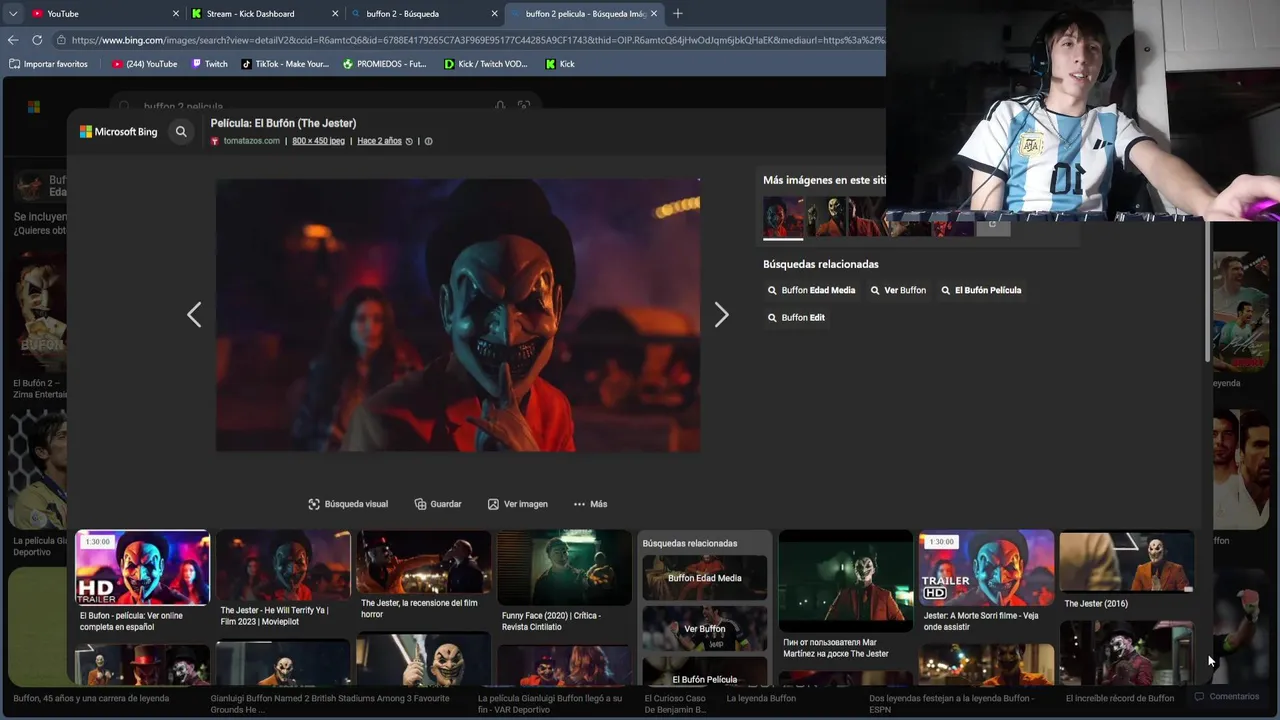The image size is (1280, 720).
Task: Click the browser back arrow
Action: pyautogui.click(x=13, y=40)
